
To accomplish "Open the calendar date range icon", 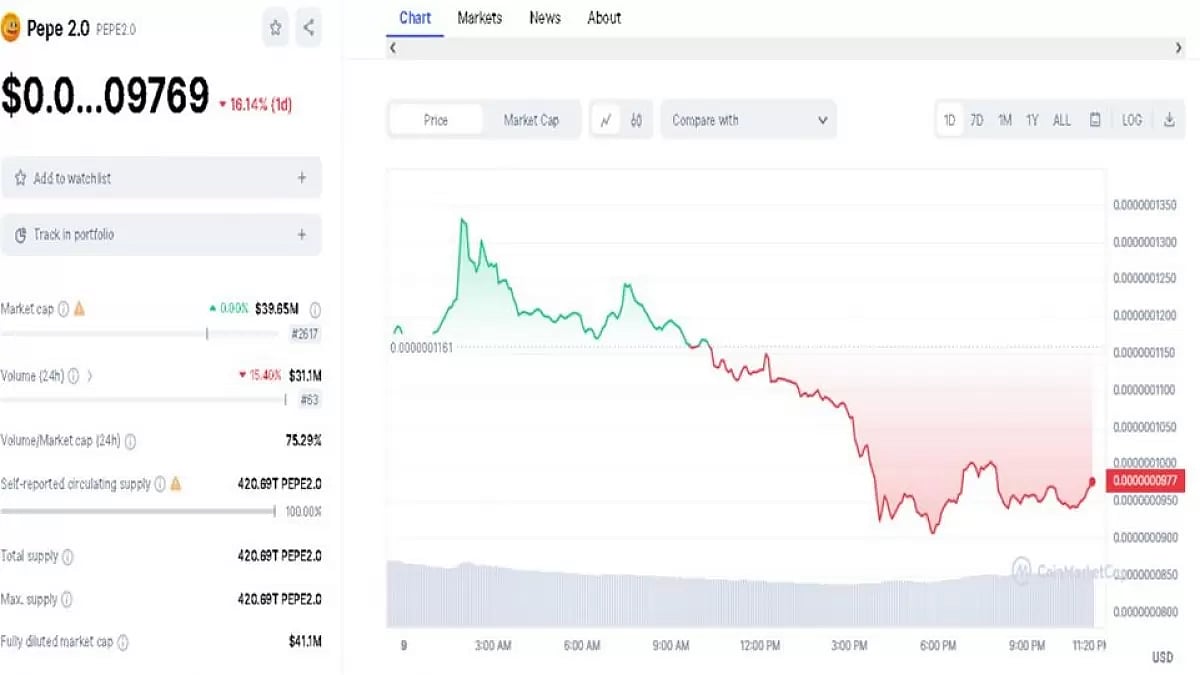I will tap(1095, 120).
